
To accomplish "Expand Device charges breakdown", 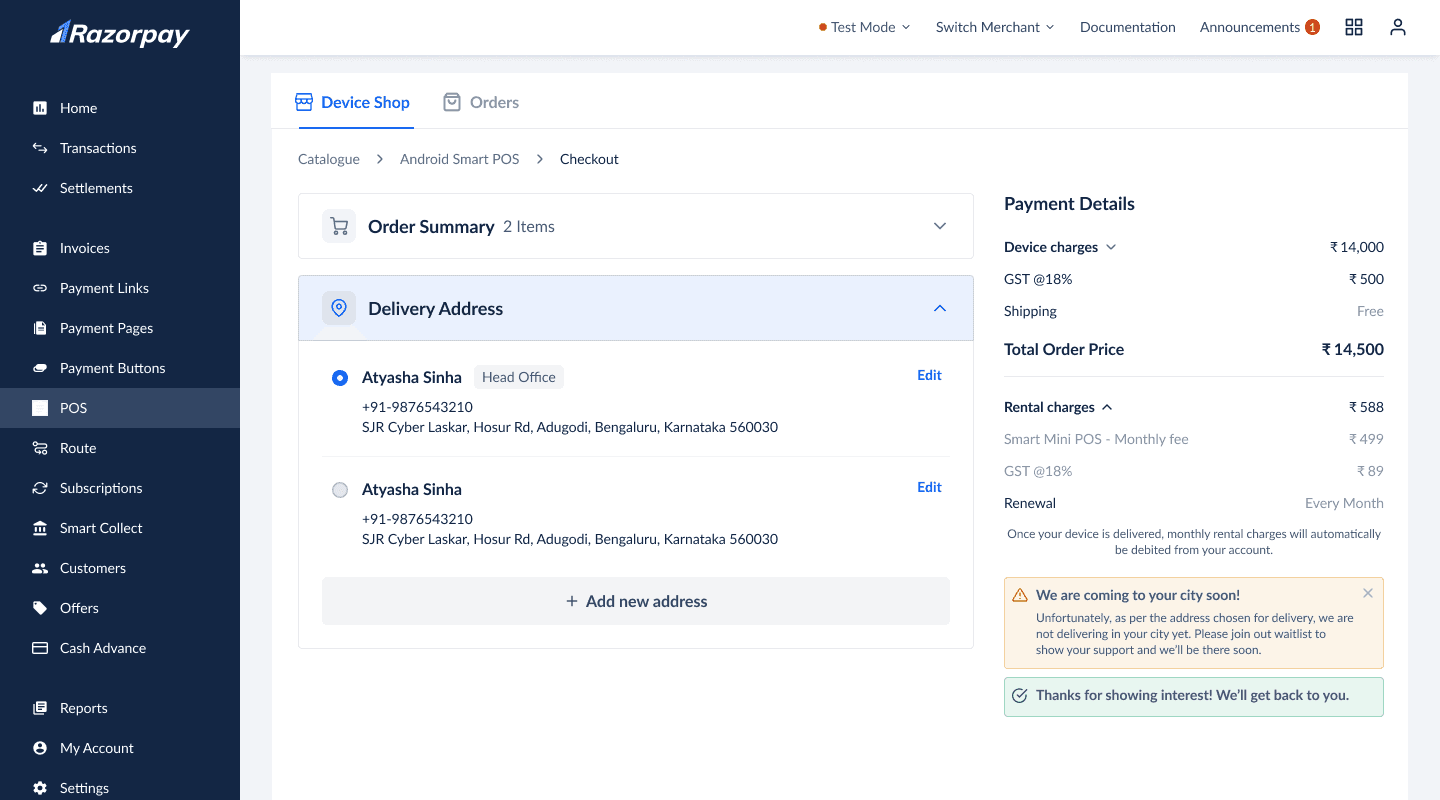I will click(x=1110, y=247).
